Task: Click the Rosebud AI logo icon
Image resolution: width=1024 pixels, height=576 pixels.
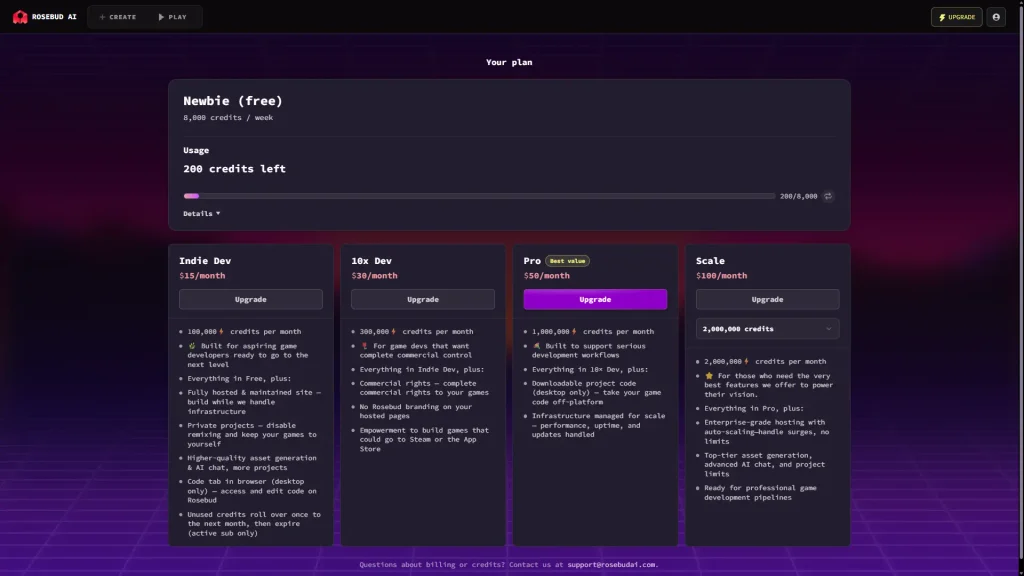Action: [x=20, y=17]
